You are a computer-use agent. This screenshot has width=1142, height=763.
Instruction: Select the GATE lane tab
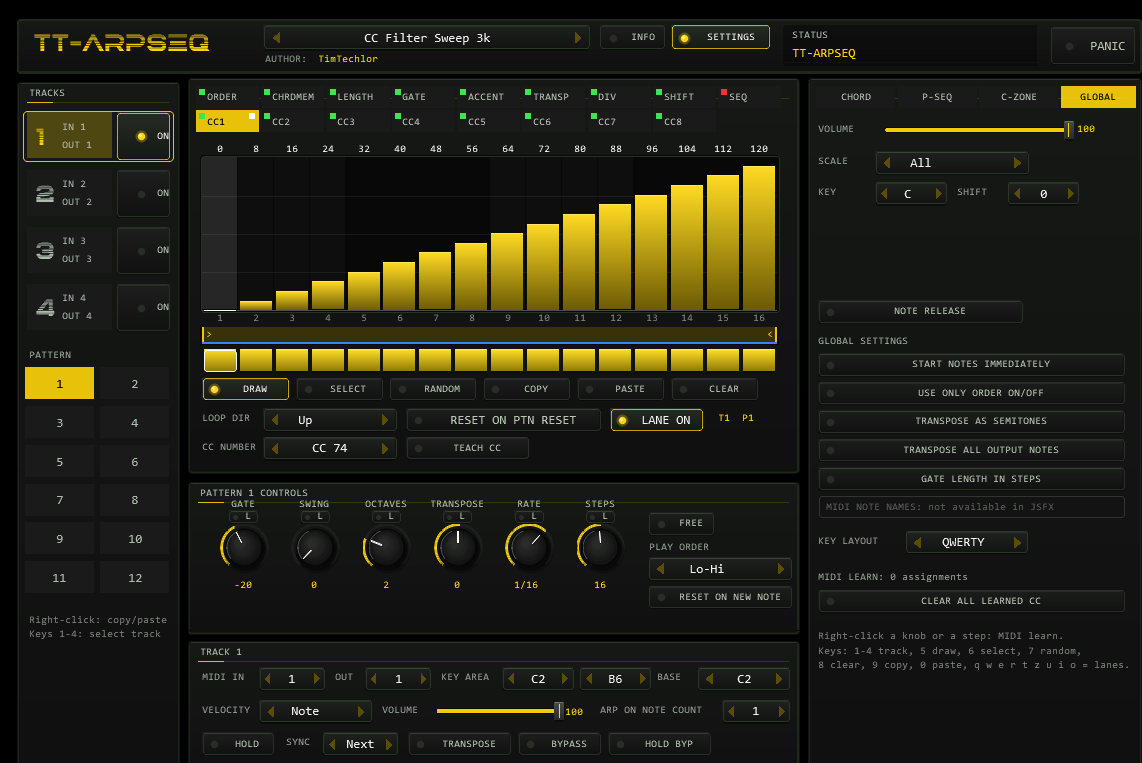(413, 96)
